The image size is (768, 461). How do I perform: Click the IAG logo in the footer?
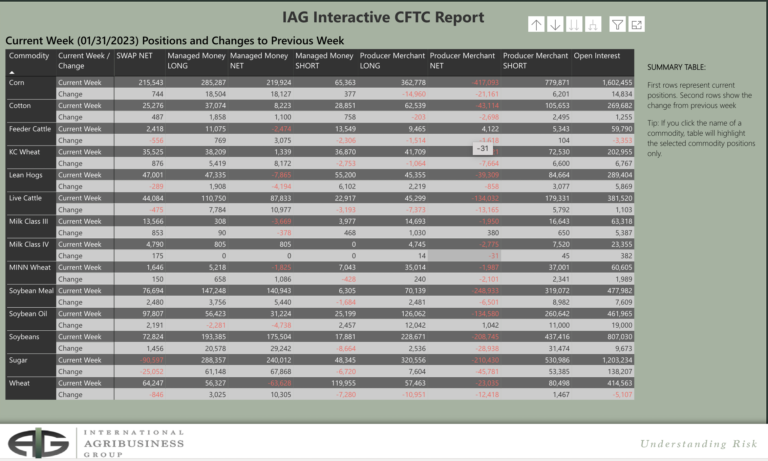[x=39, y=443]
